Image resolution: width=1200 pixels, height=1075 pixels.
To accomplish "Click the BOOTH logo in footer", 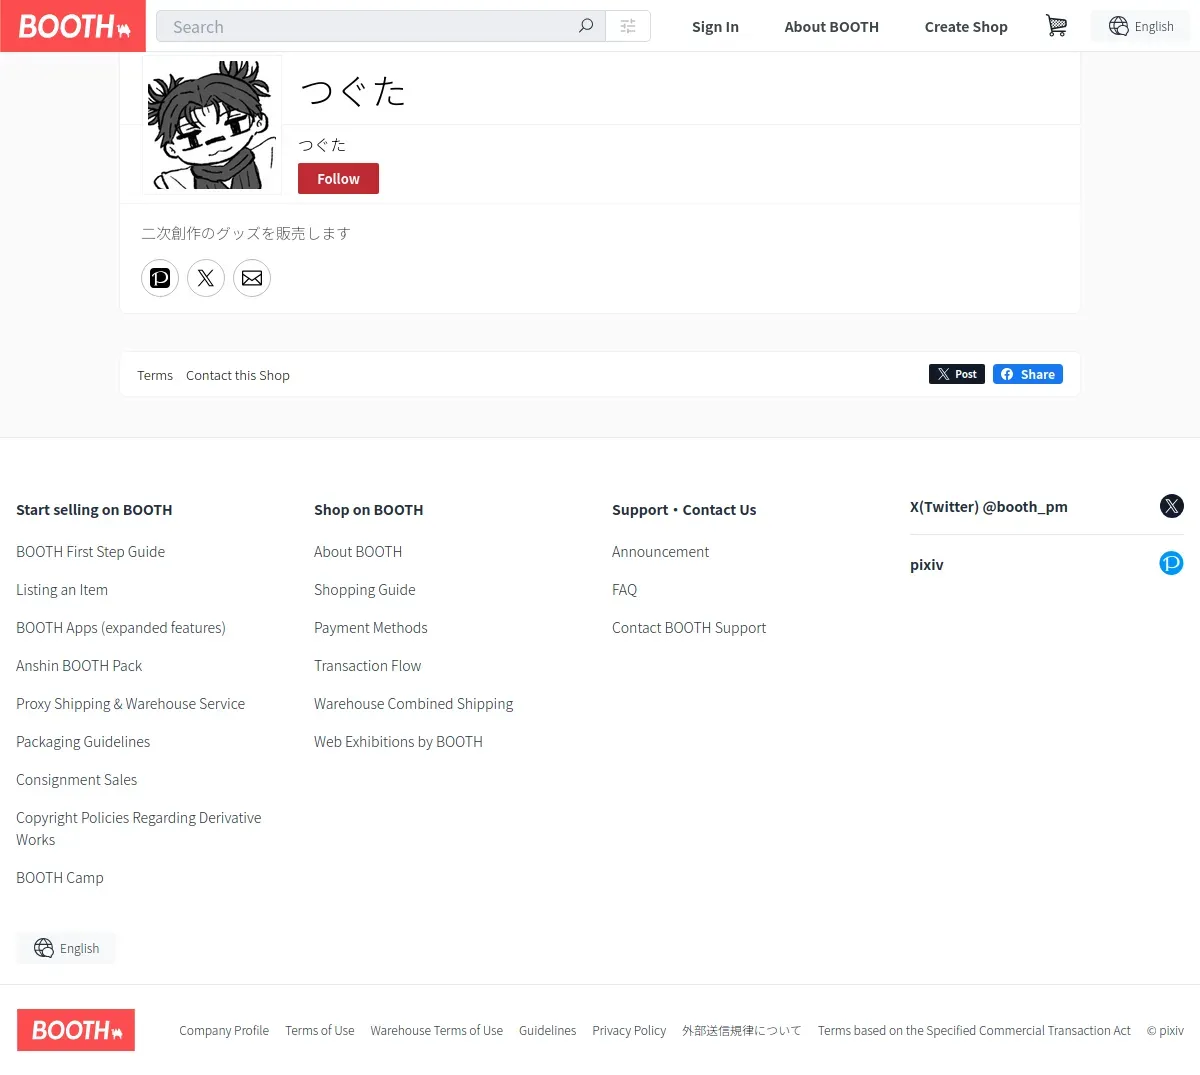I will 76,1030.
